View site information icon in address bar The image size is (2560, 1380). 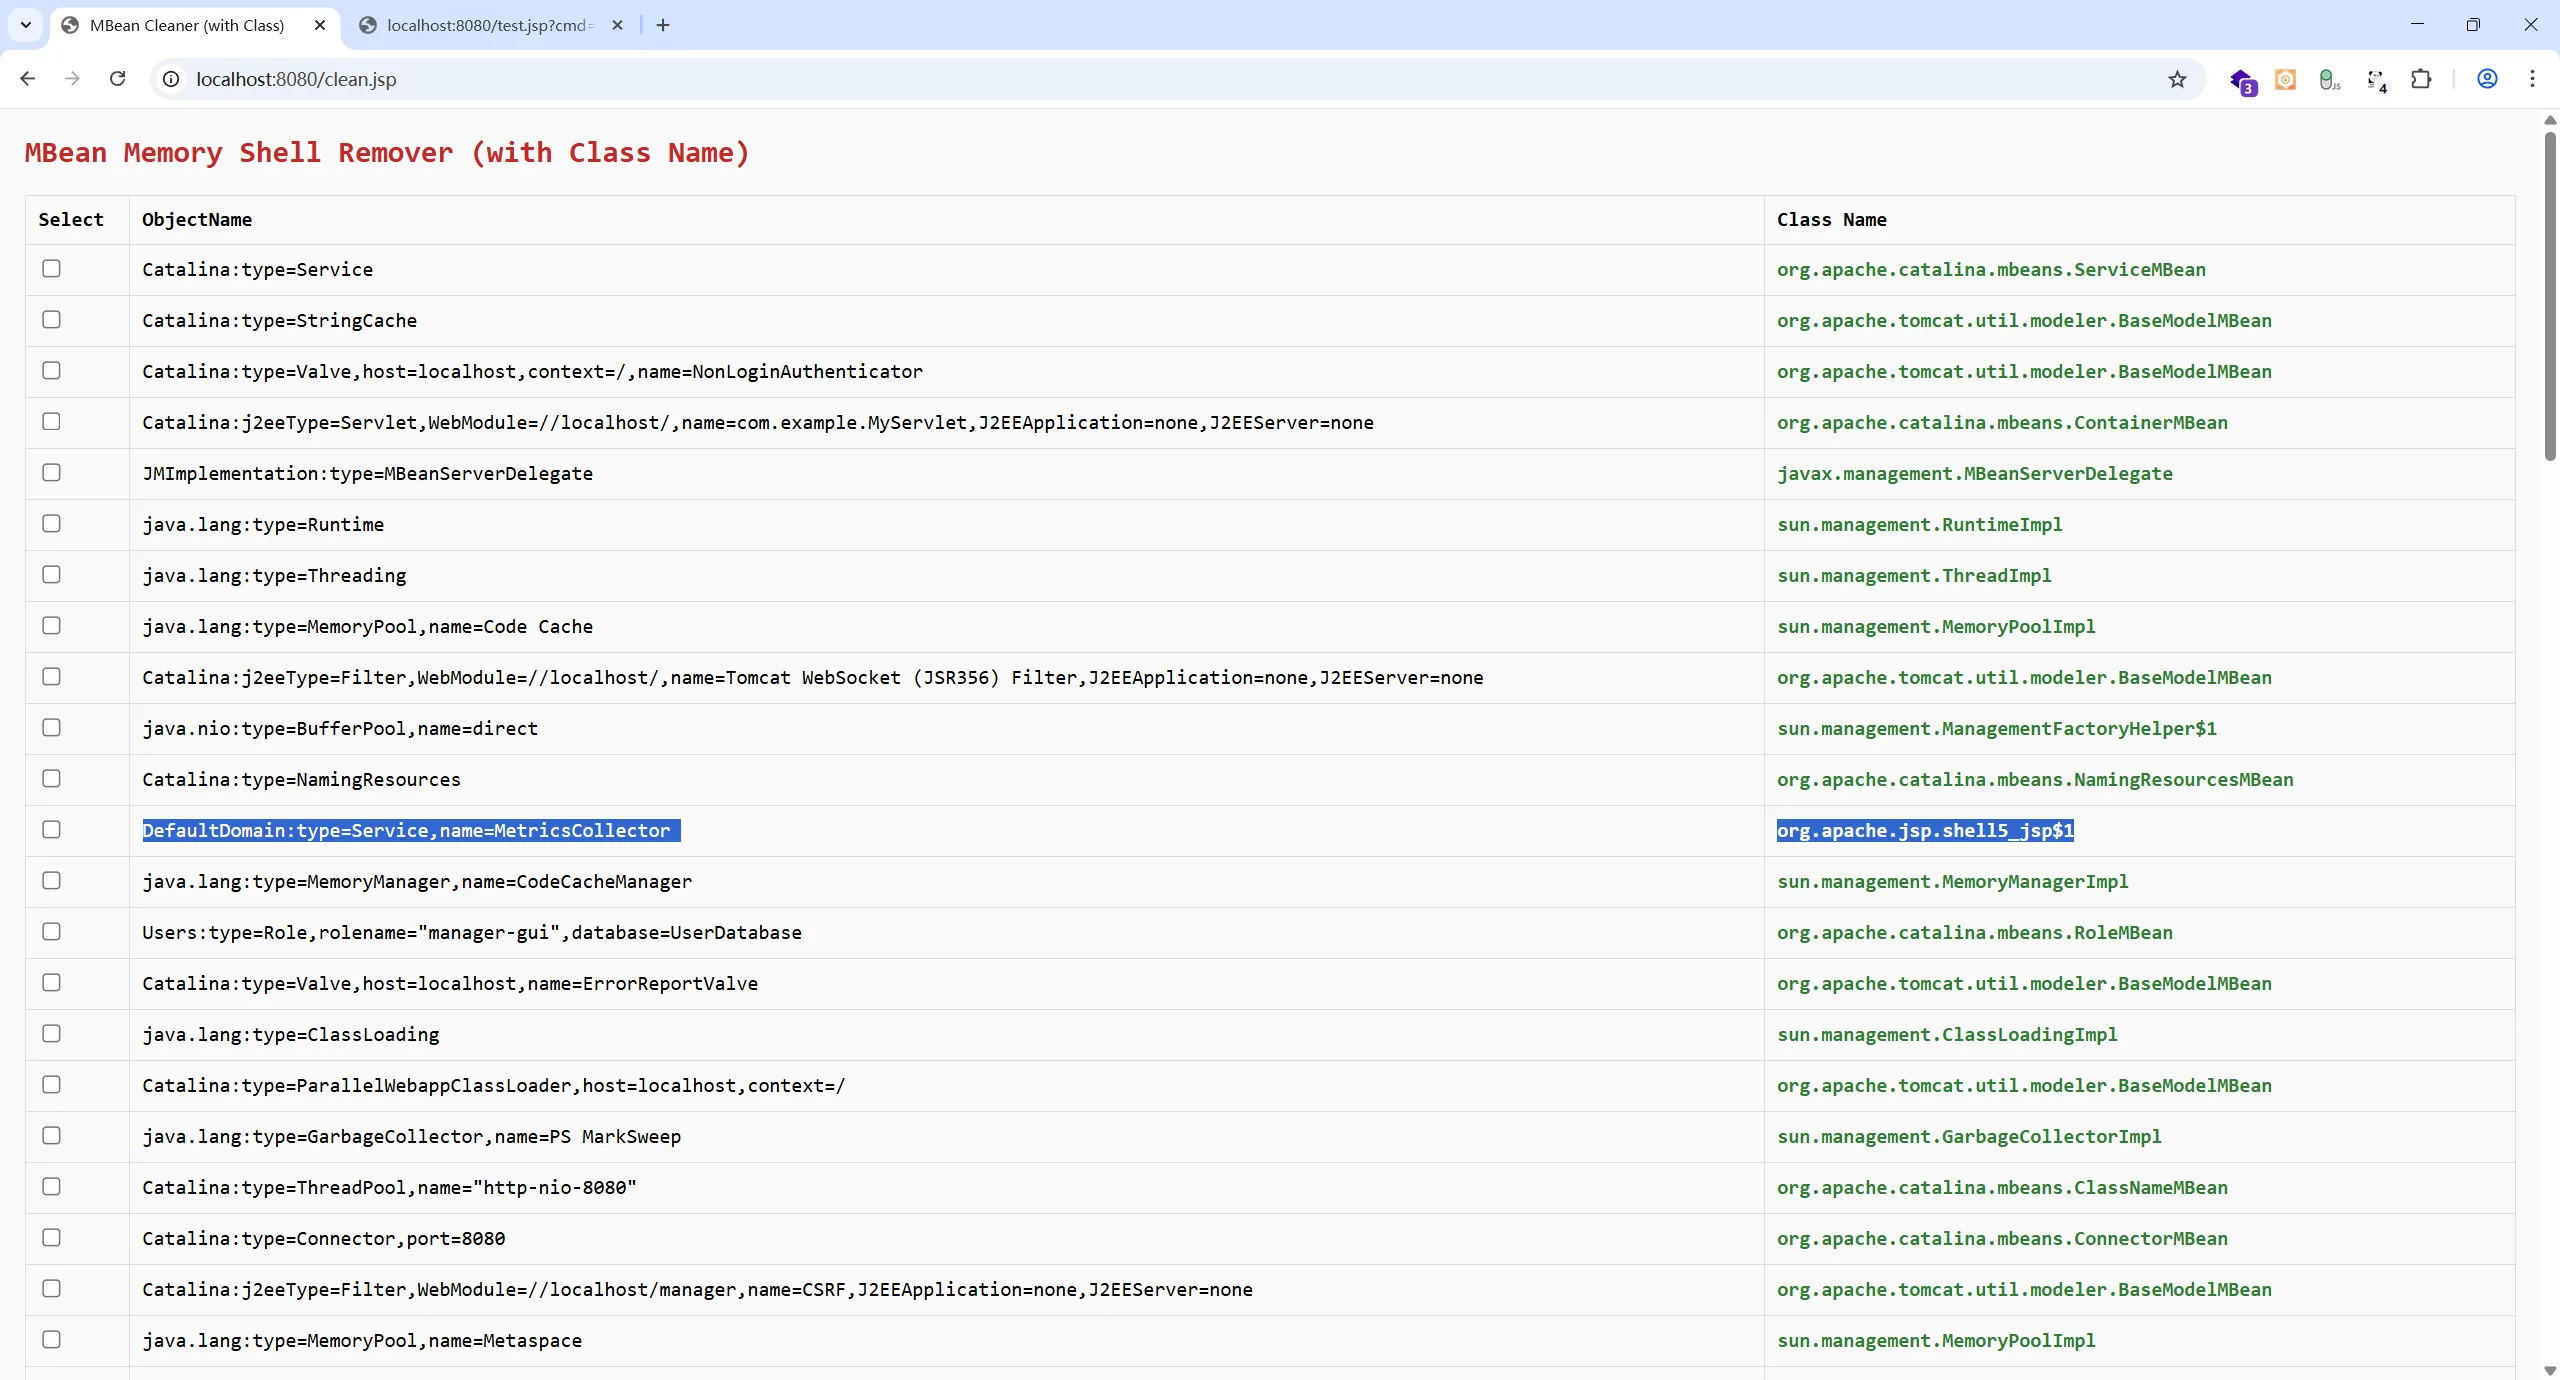coord(171,79)
